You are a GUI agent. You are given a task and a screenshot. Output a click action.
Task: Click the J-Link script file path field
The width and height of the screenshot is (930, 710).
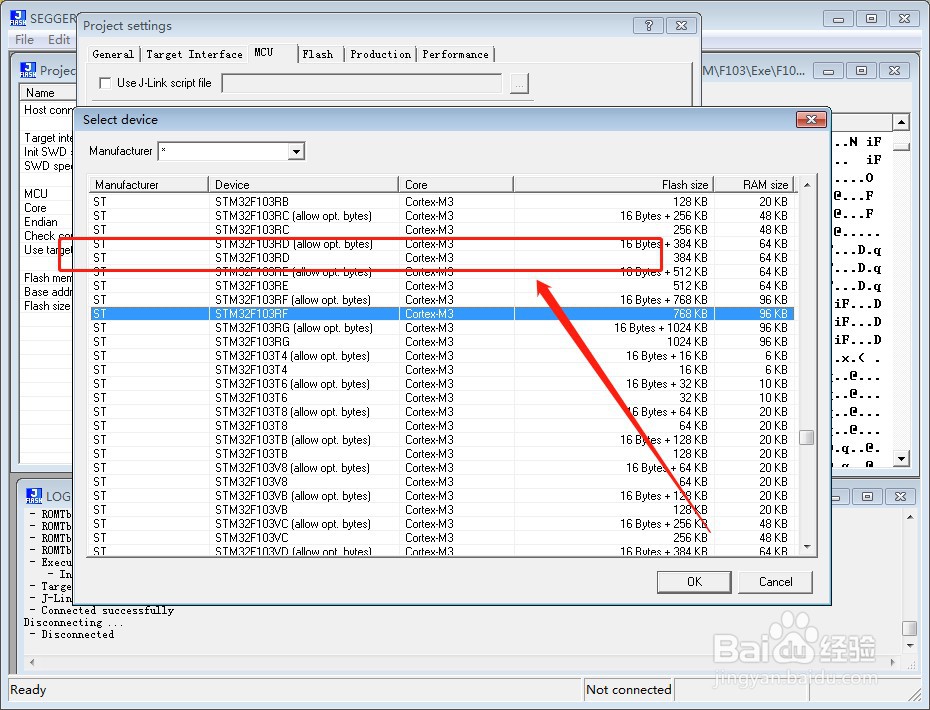click(x=362, y=84)
